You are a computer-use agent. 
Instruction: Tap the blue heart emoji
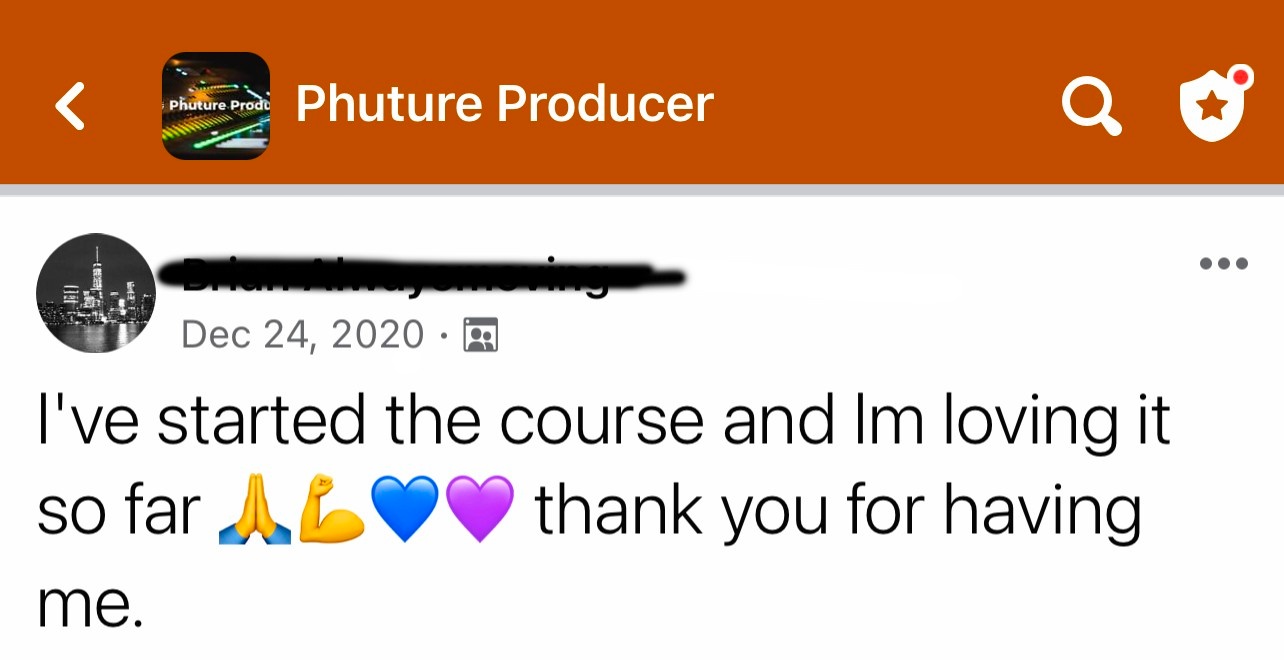tap(404, 509)
